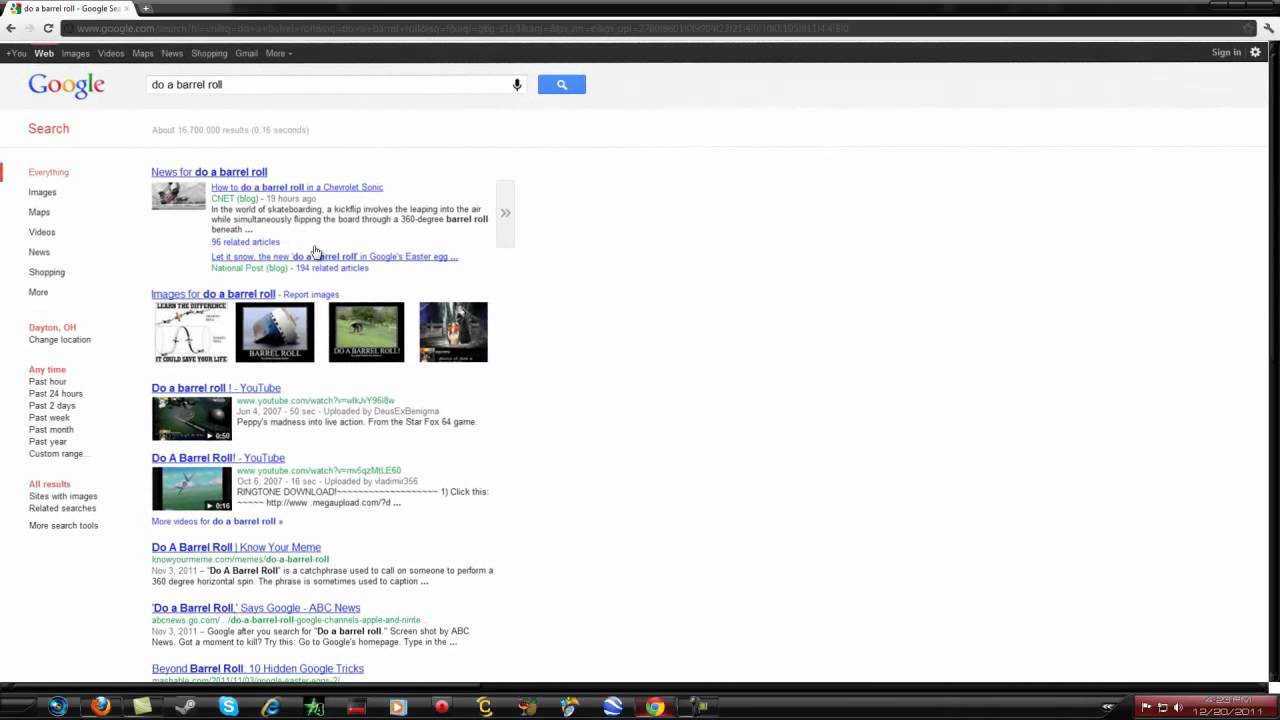The width and height of the screenshot is (1280, 720).
Task: Click 'More videos for do a barrel roll'
Action: [x=217, y=522]
